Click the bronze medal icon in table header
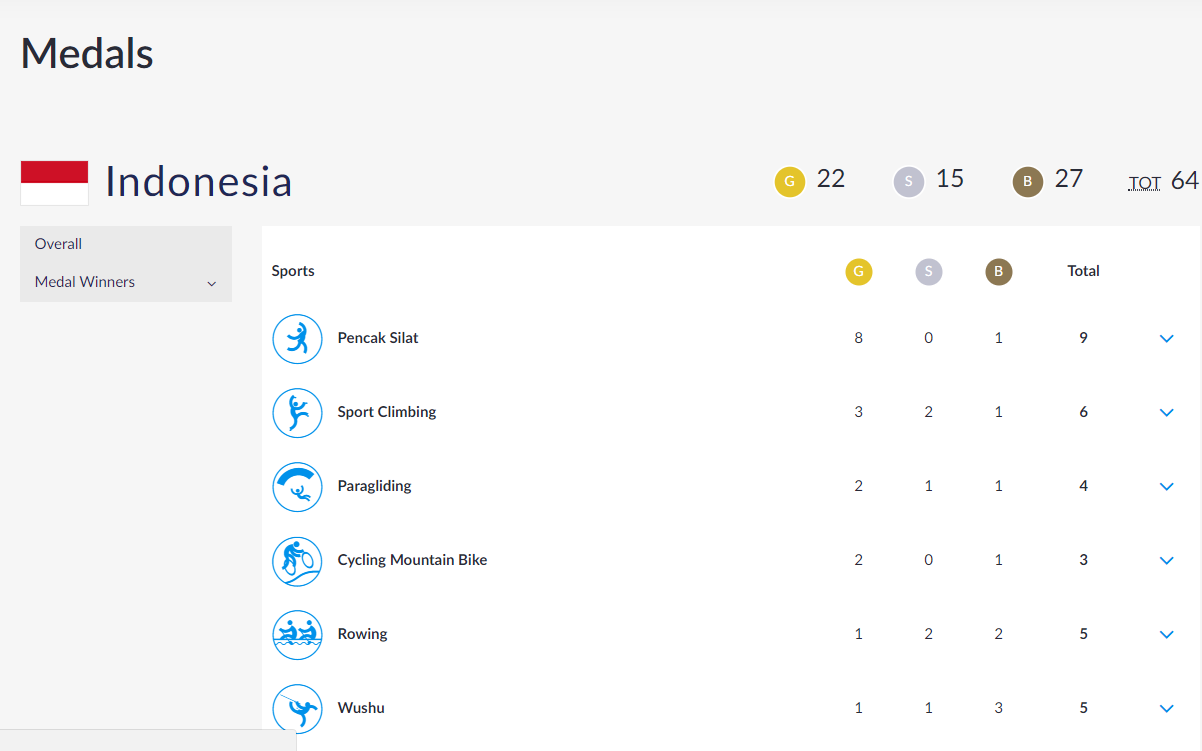1202x751 pixels. point(998,272)
